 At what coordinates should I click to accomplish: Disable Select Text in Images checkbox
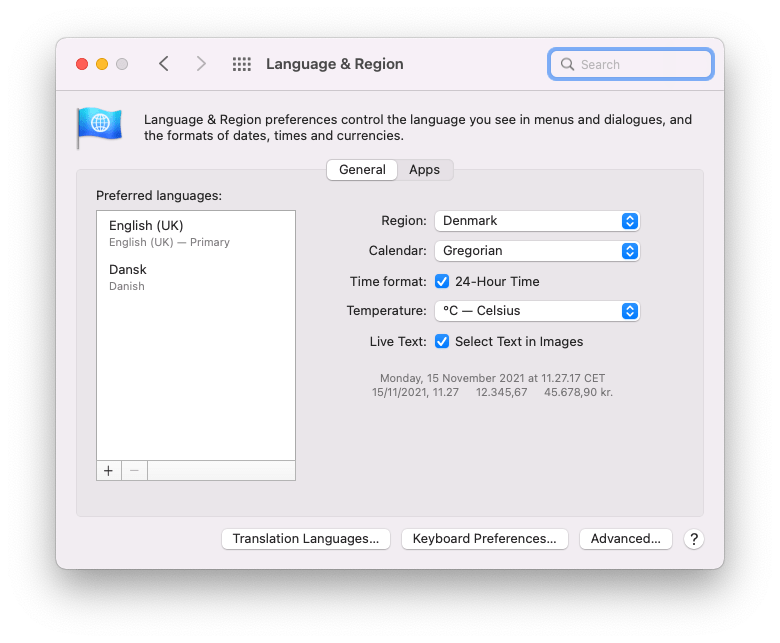442,342
